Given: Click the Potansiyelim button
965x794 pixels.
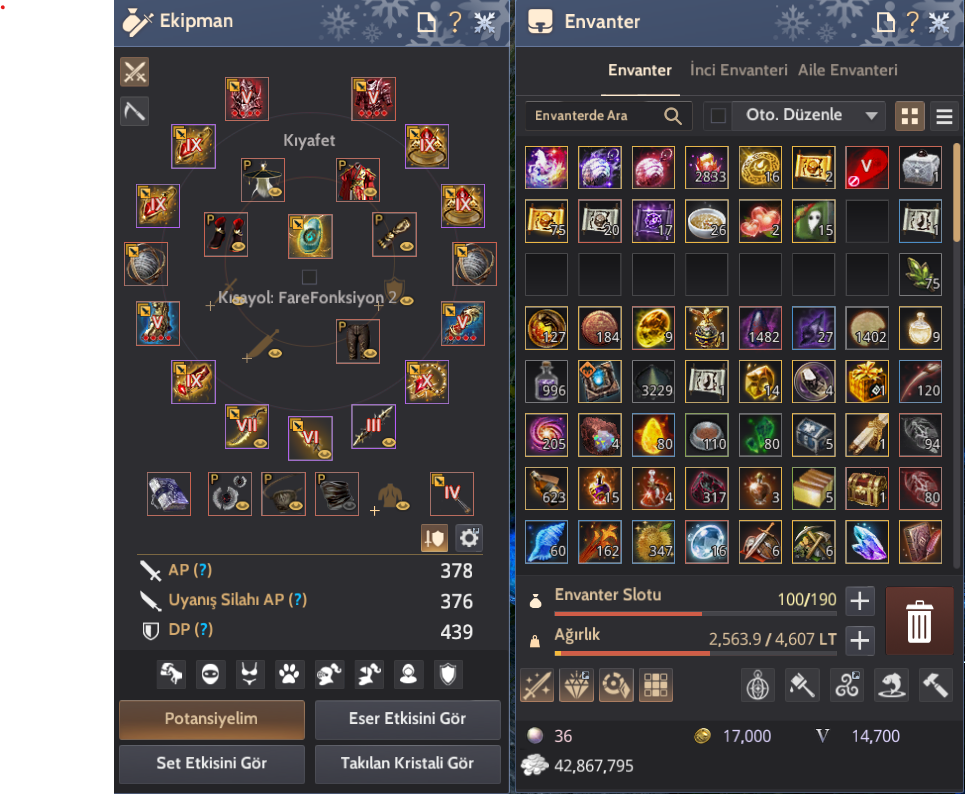Looking at the screenshot, I should [212, 719].
